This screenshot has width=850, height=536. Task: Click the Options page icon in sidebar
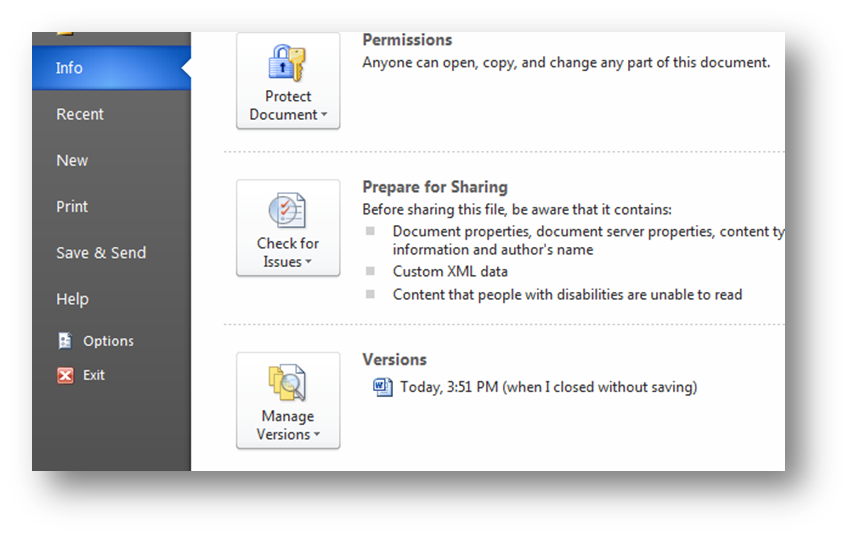point(65,341)
